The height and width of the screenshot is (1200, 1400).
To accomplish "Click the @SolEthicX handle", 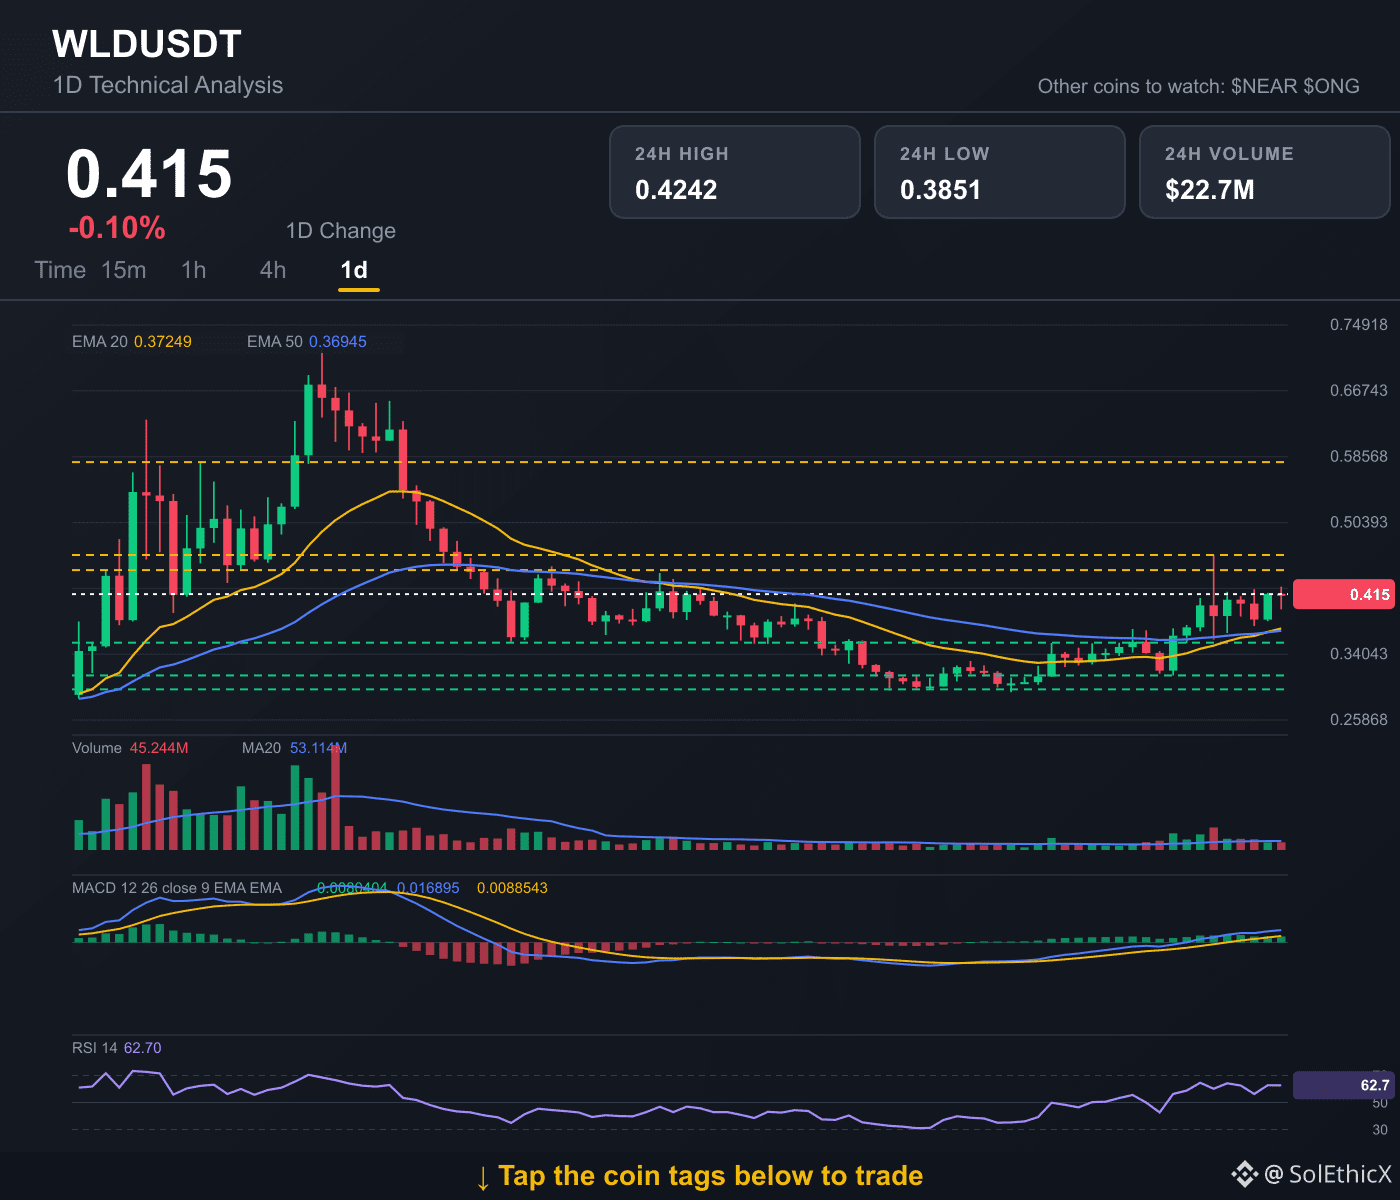I will pos(1328,1174).
